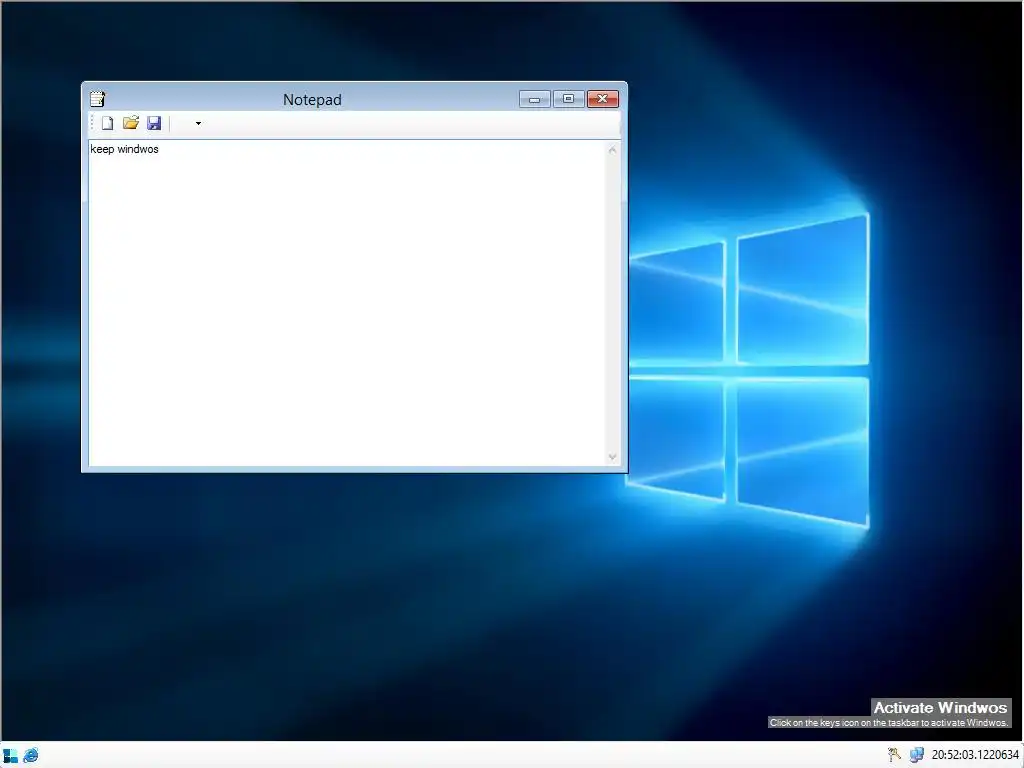Close the Notepad window
1024x768 pixels.
pos(603,99)
